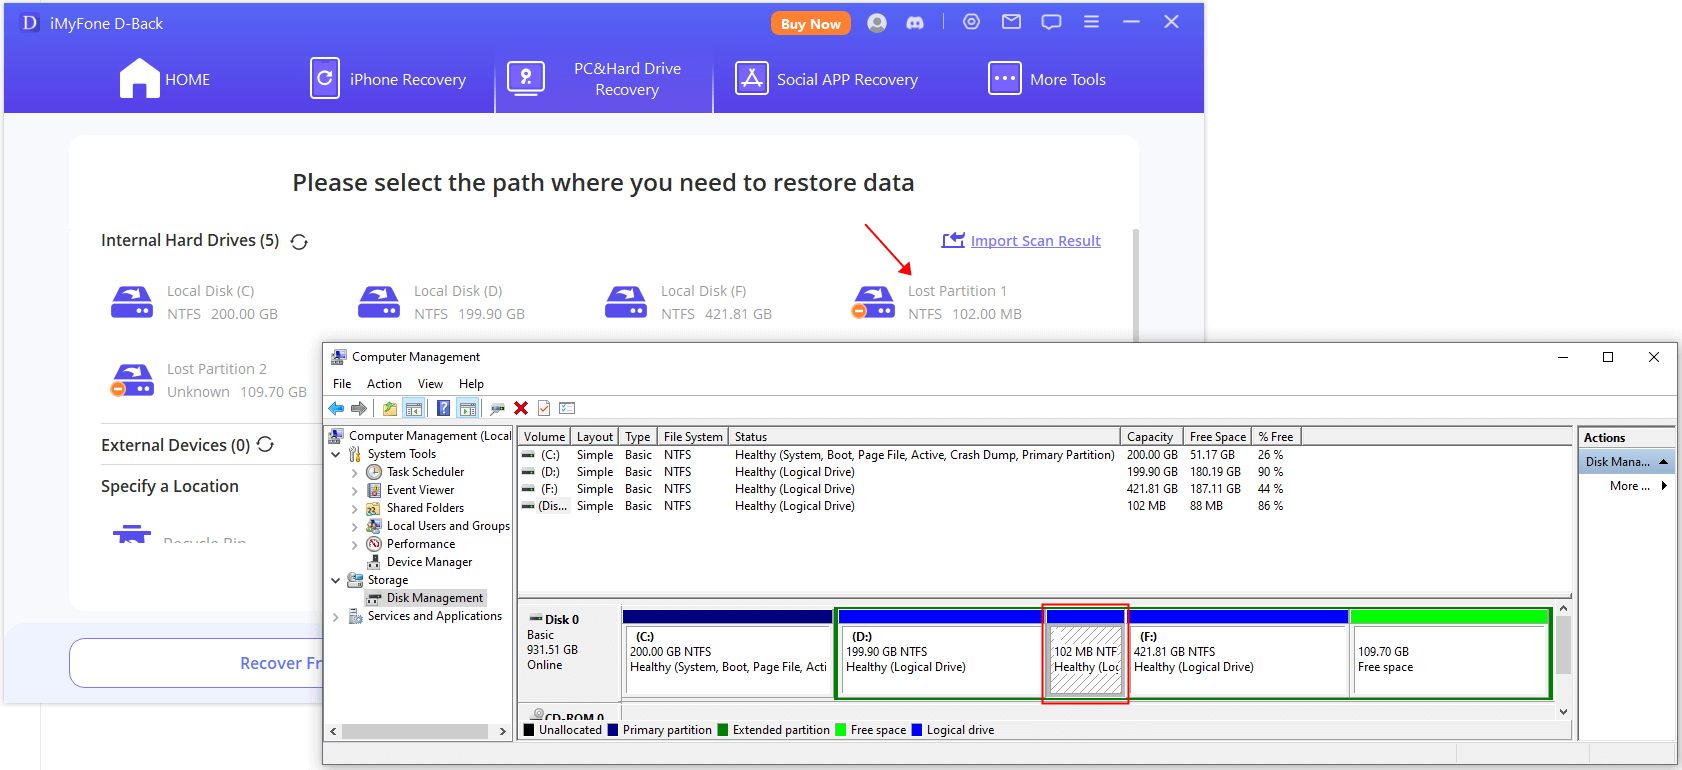Select the 109.70 GB Free space block

coord(1449,652)
